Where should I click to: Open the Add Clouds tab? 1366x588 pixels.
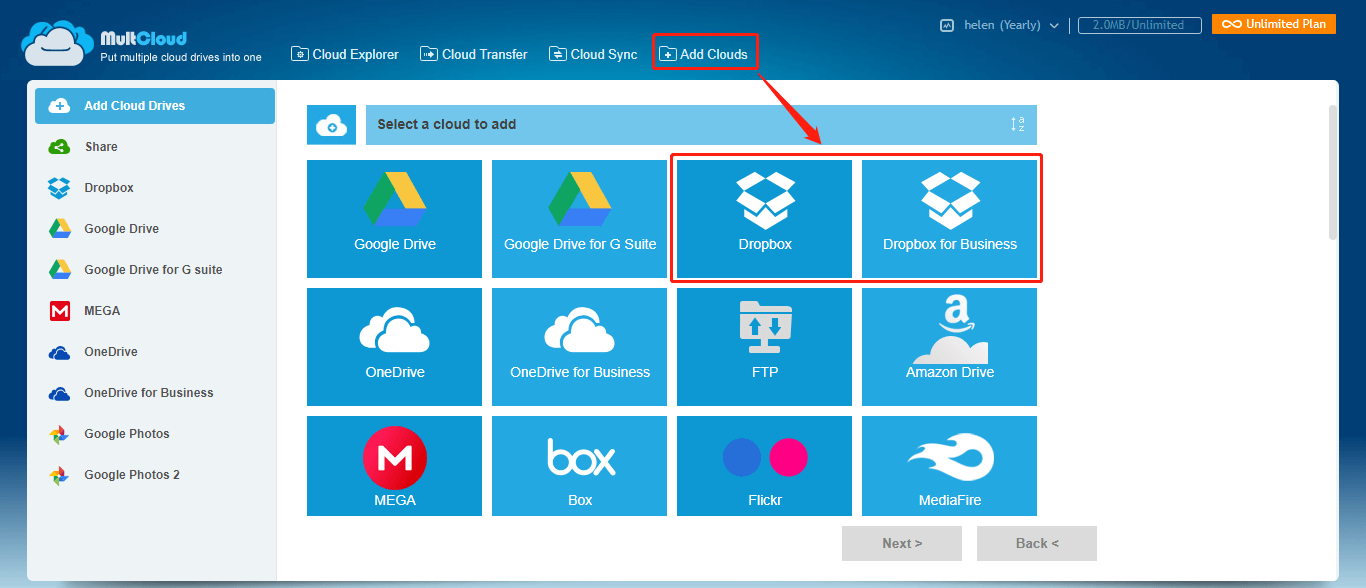click(x=704, y=54)
